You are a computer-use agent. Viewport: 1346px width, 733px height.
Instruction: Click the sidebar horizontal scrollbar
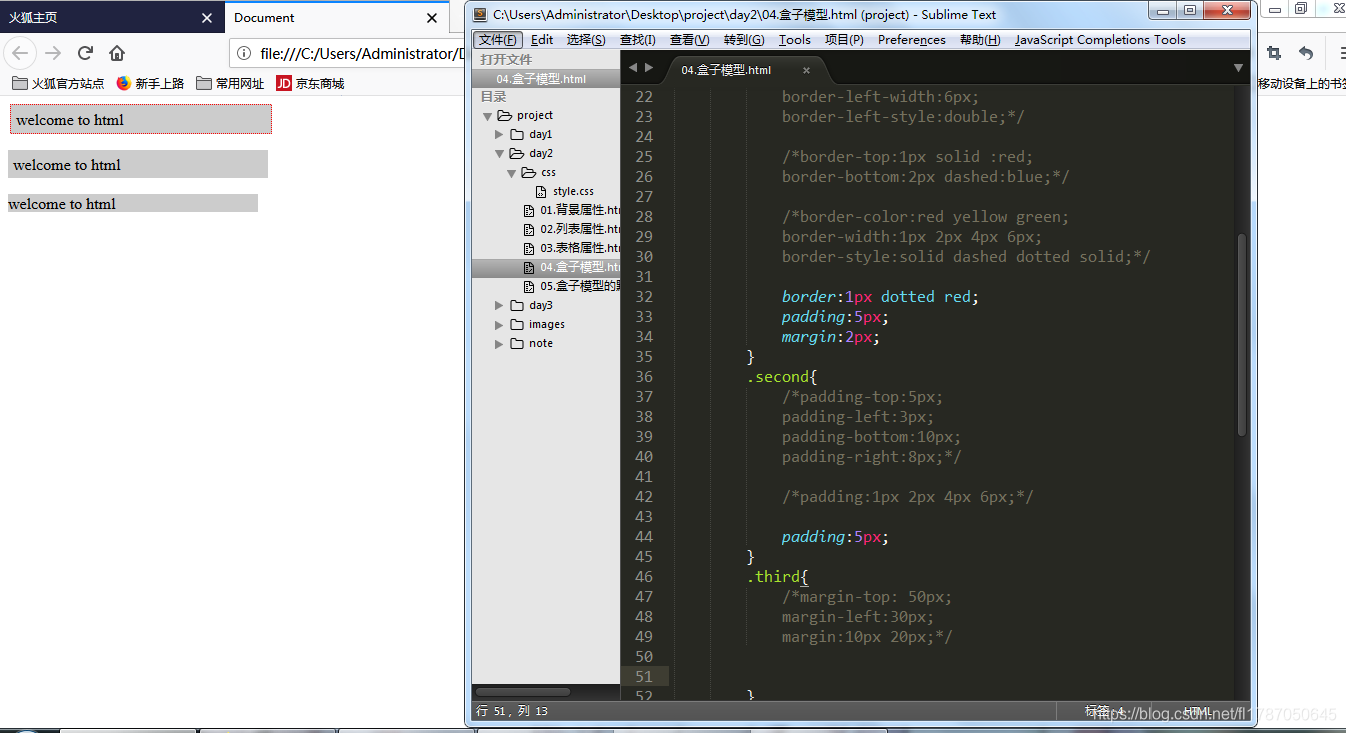pos(522,692)
